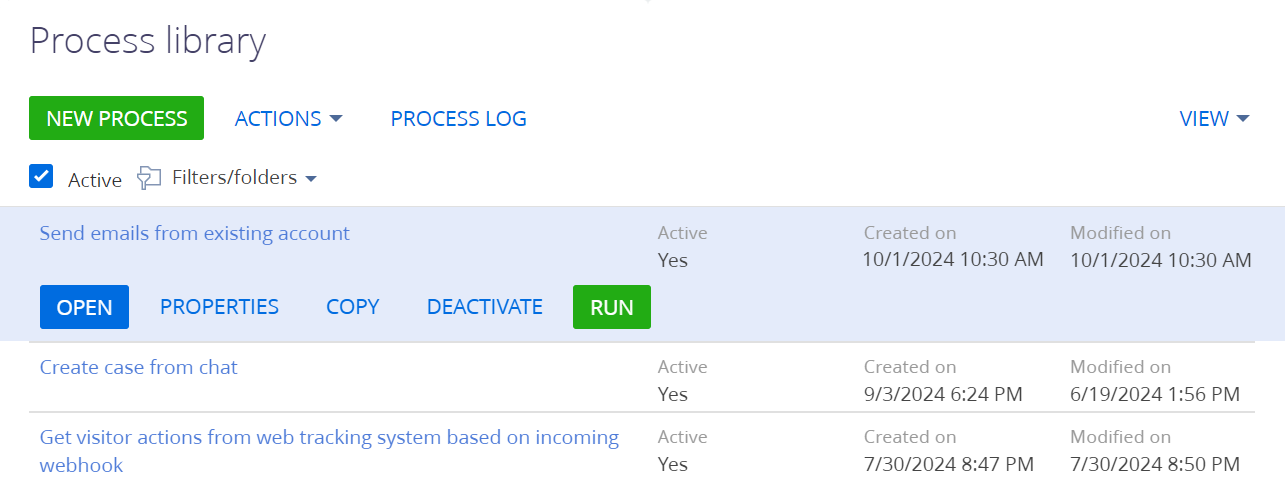
Task: Click the NEW PROCESS button
Action: 116,118
